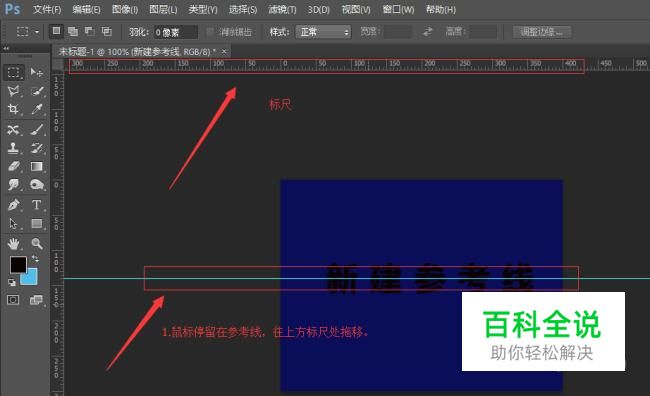Open the 3D(D) menu
This screenshot has height=396, width=650.
point(318,10)
